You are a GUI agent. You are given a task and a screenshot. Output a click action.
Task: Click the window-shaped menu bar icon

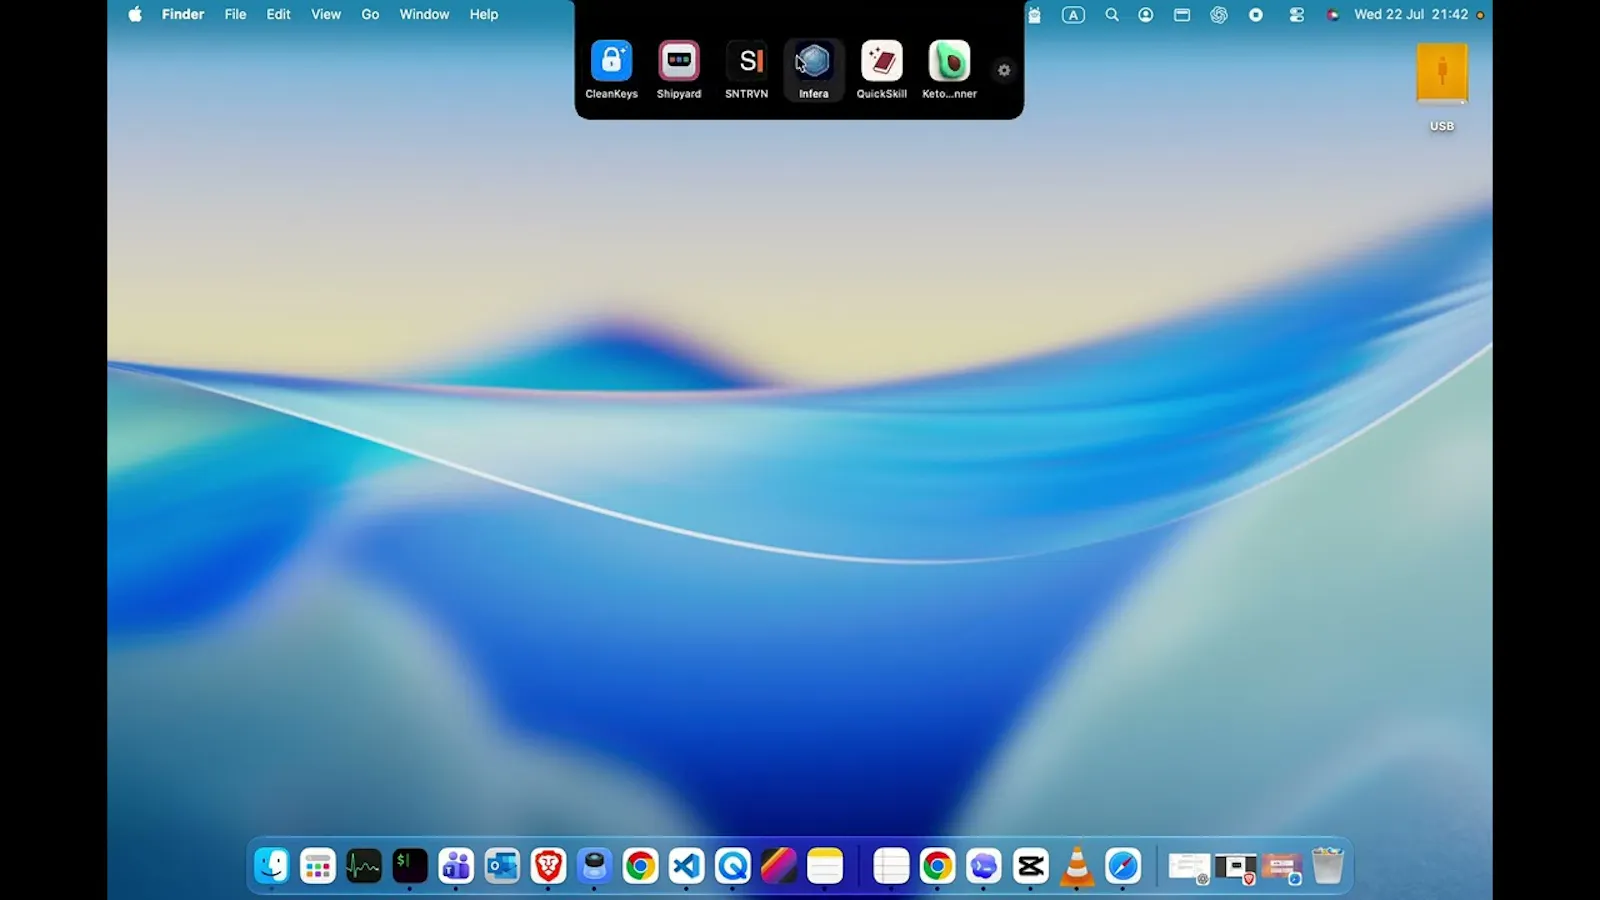pos(1182,15)
